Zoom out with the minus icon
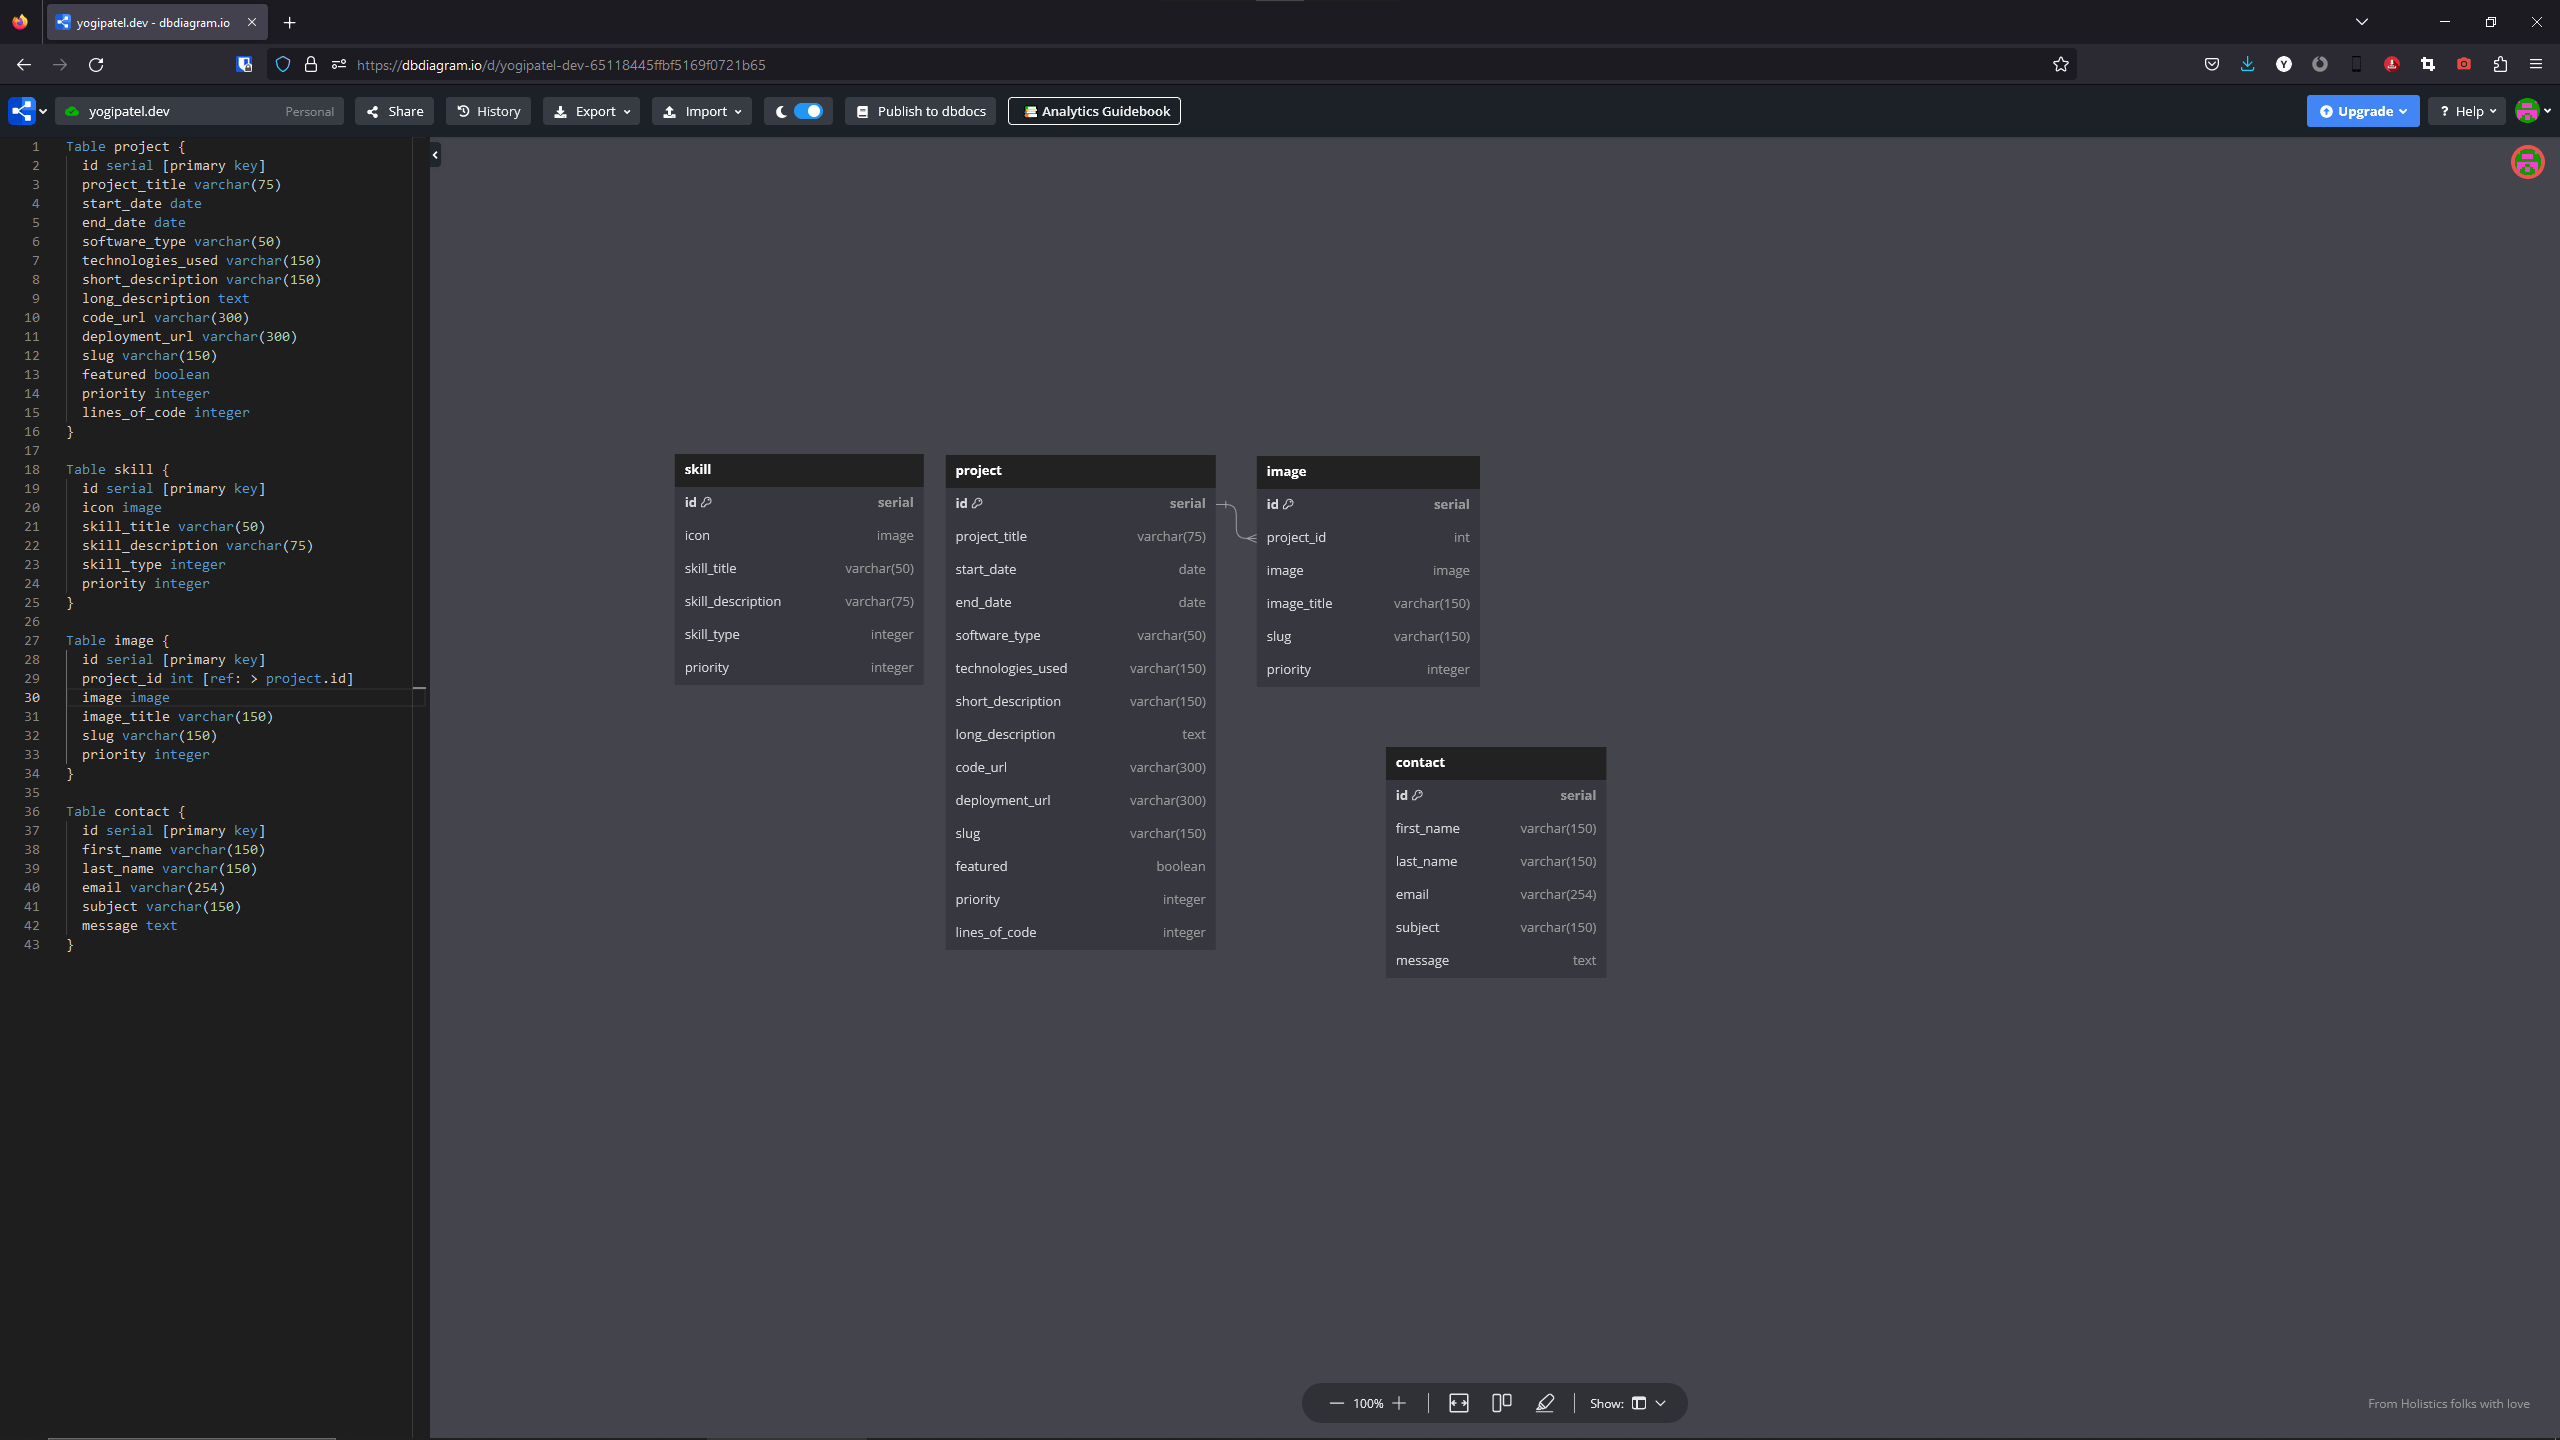The height and width of the screenshot is (1440, 2560). [x=1336, y=1403]
